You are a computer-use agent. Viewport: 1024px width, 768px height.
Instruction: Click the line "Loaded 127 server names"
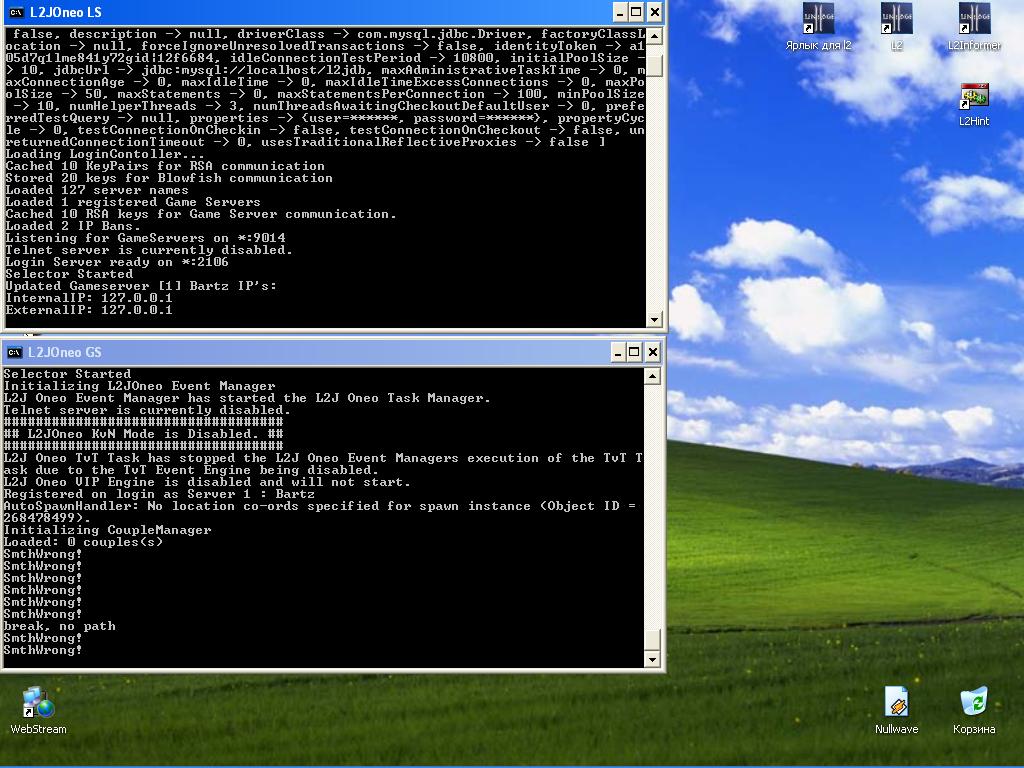[x=97, y=190]
